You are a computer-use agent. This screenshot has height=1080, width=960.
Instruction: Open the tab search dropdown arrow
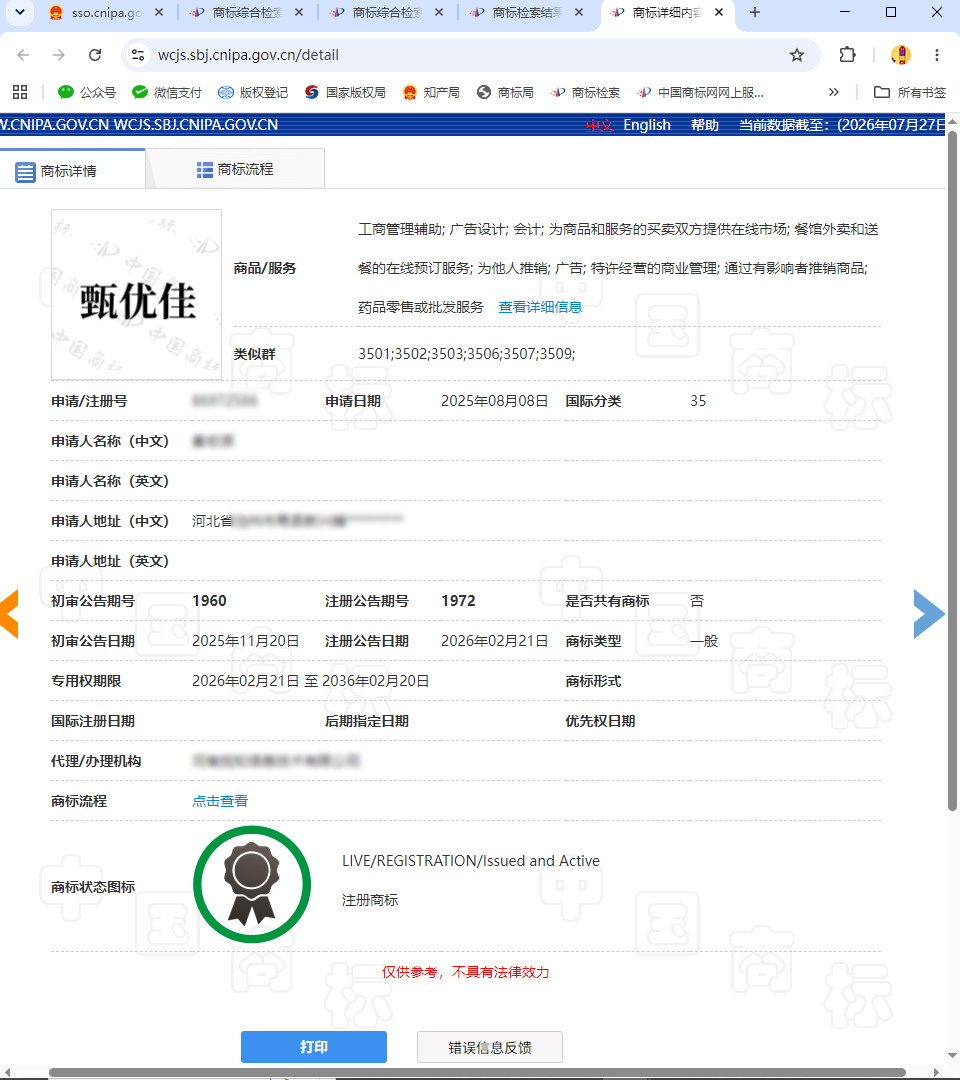coord(20,12)
